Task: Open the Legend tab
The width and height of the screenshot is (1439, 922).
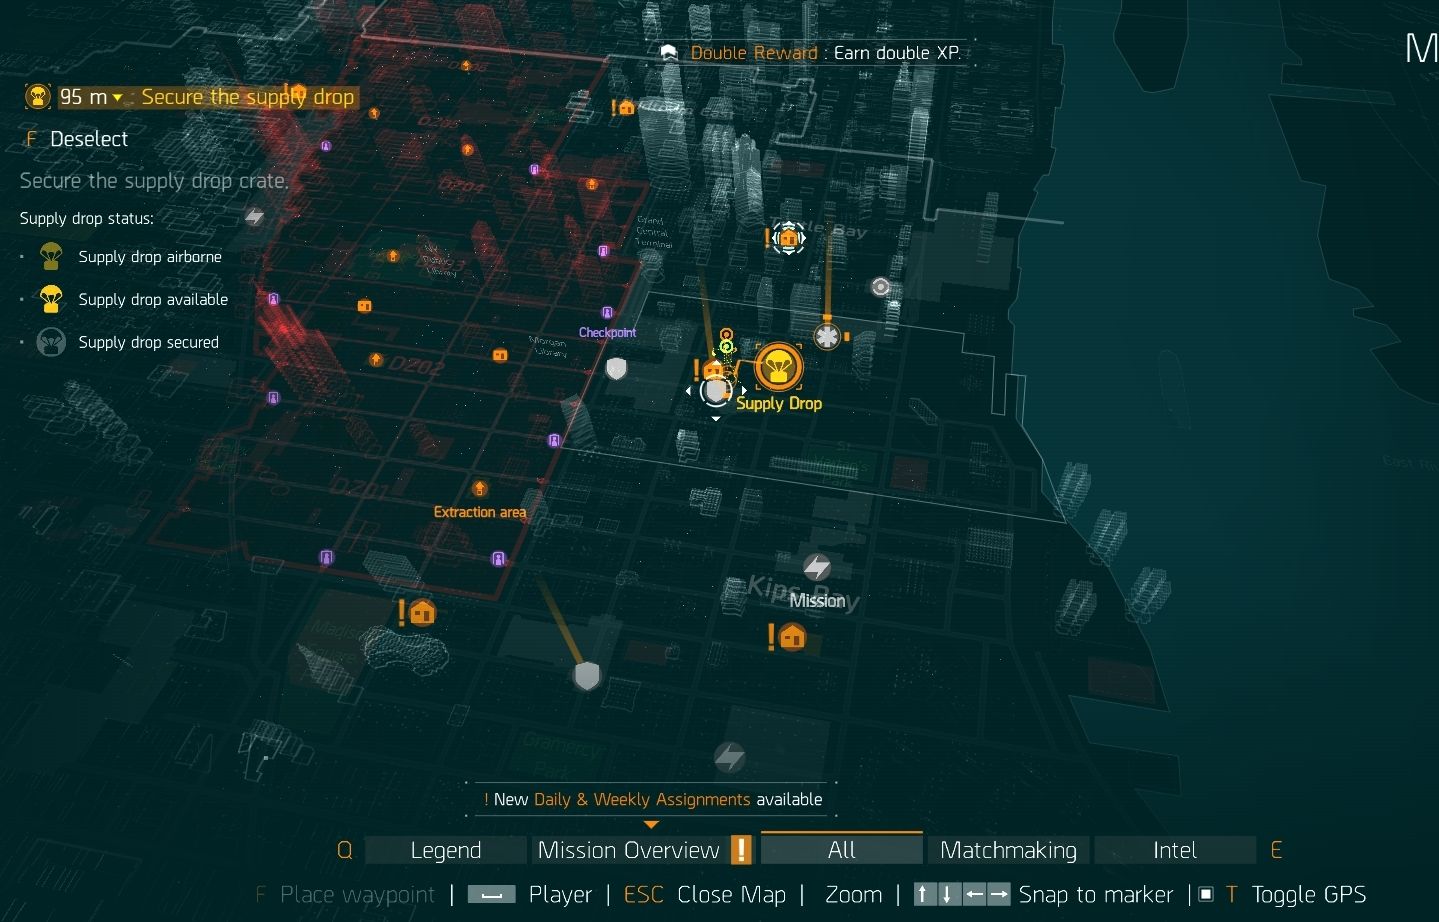Action: pos(445,850)
